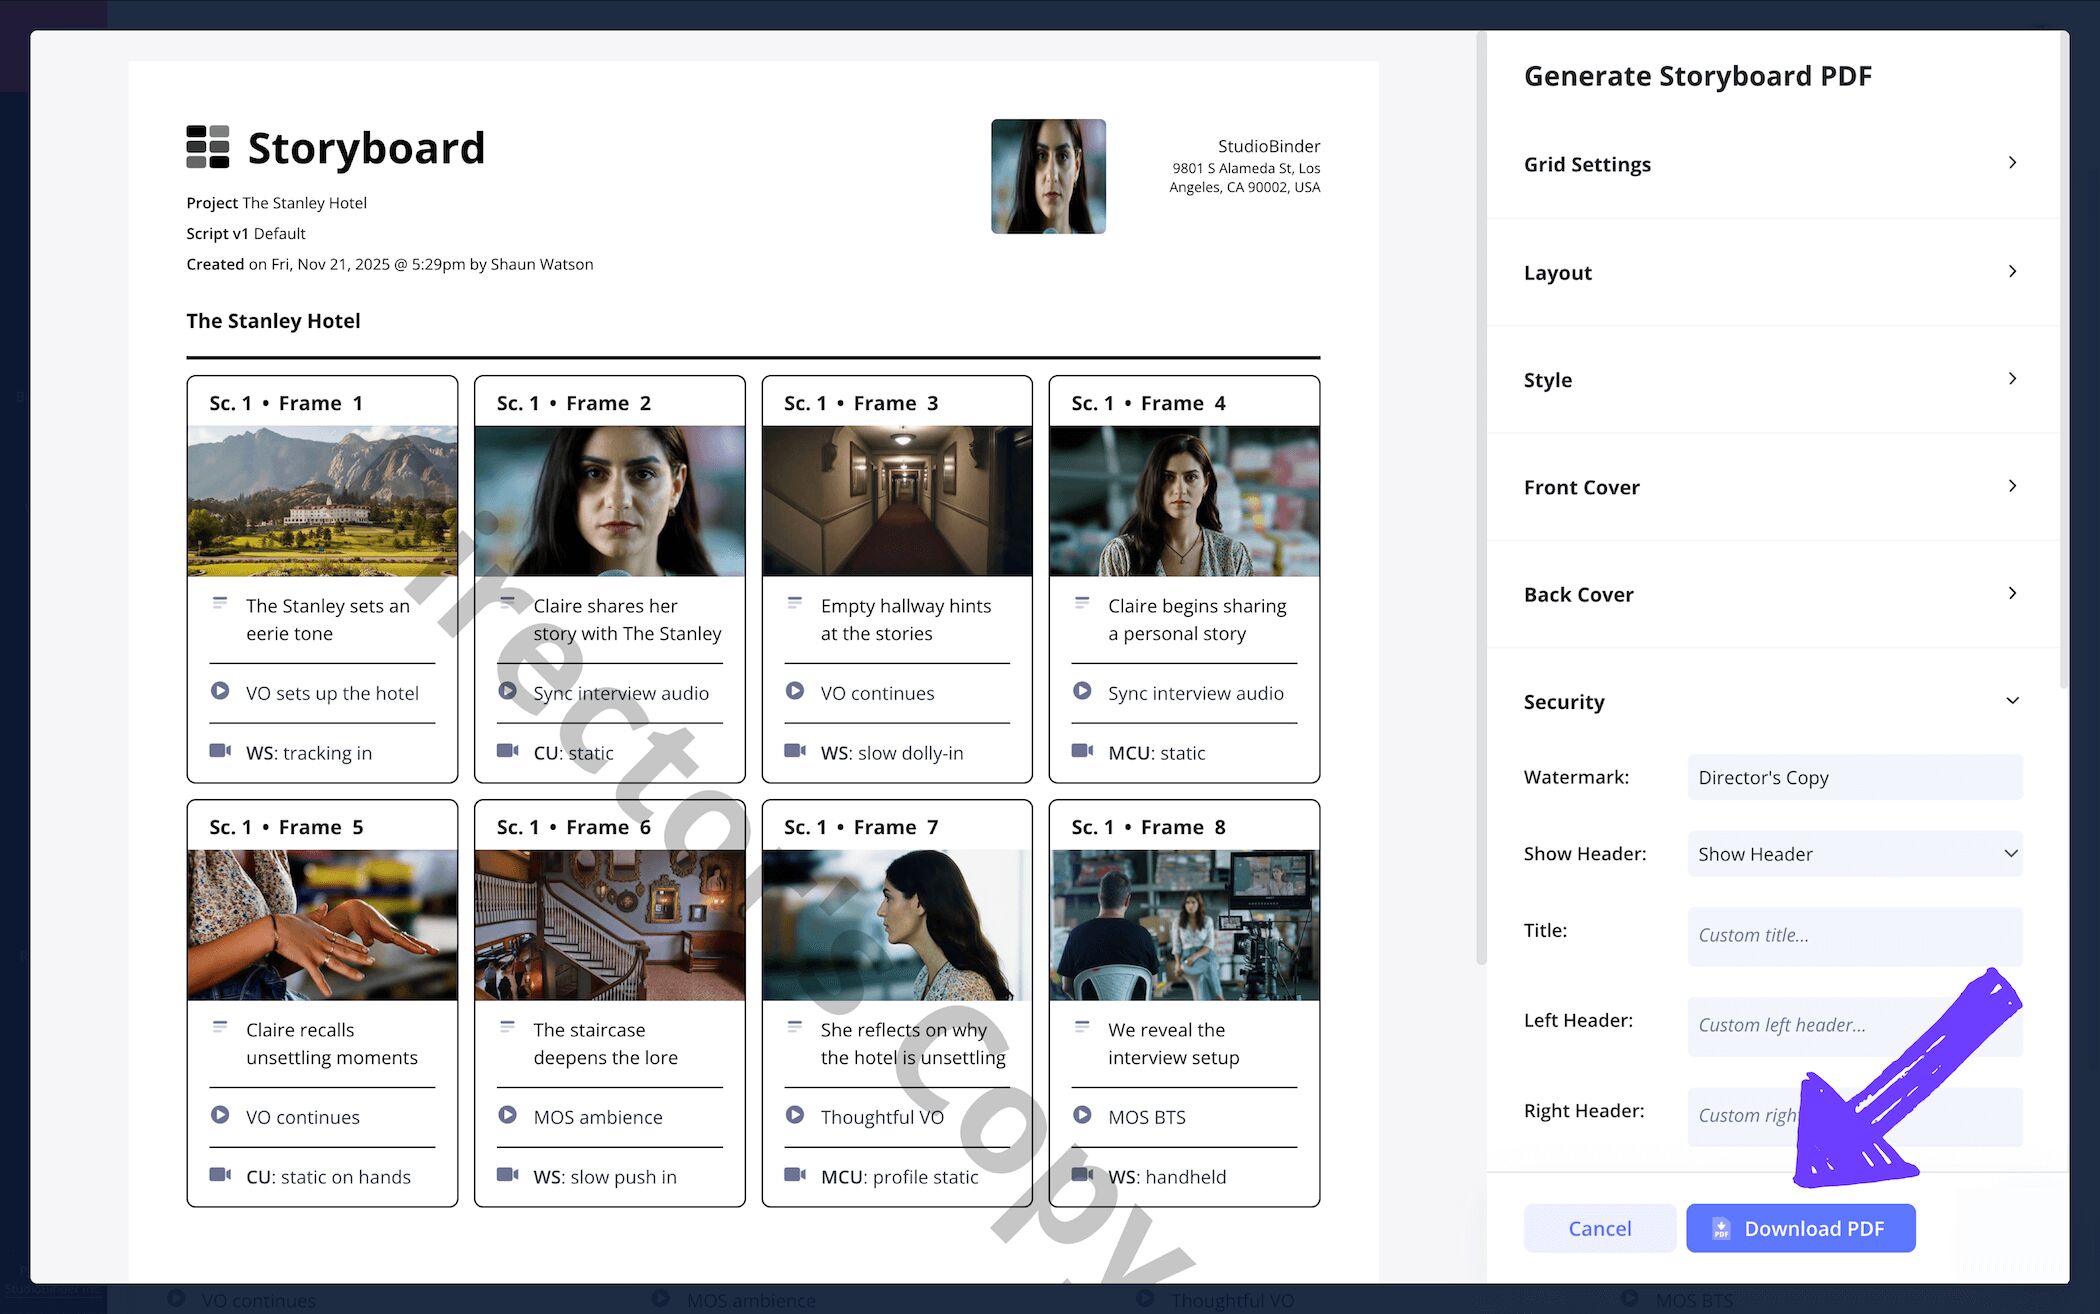
Task: Click the script notes icon on Frame 3
Action: (795, 604)
